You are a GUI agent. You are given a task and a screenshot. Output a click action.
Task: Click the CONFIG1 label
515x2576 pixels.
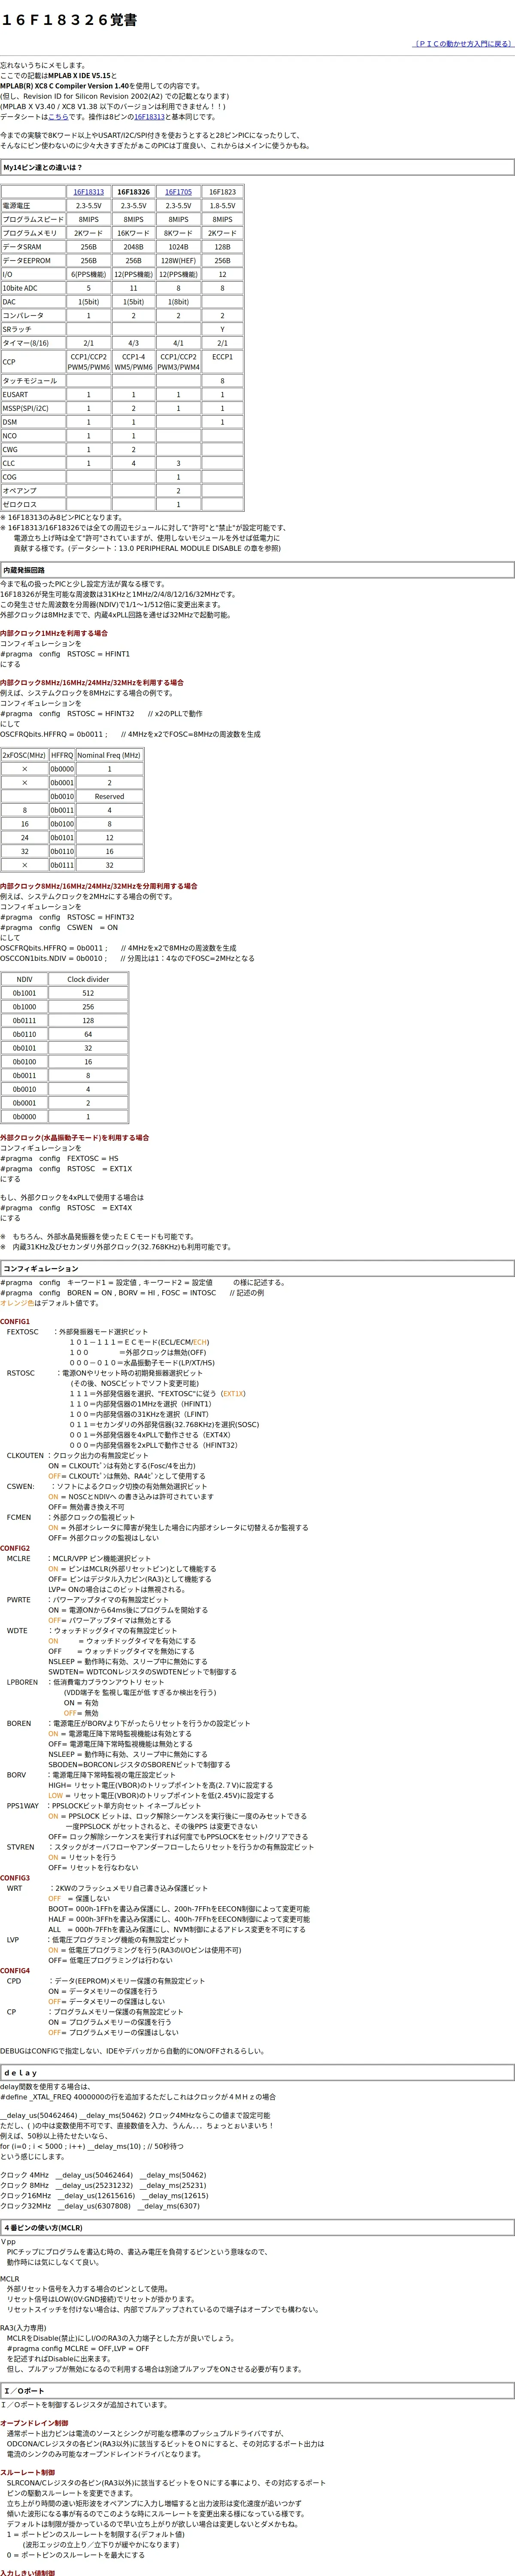point(15,1322)
